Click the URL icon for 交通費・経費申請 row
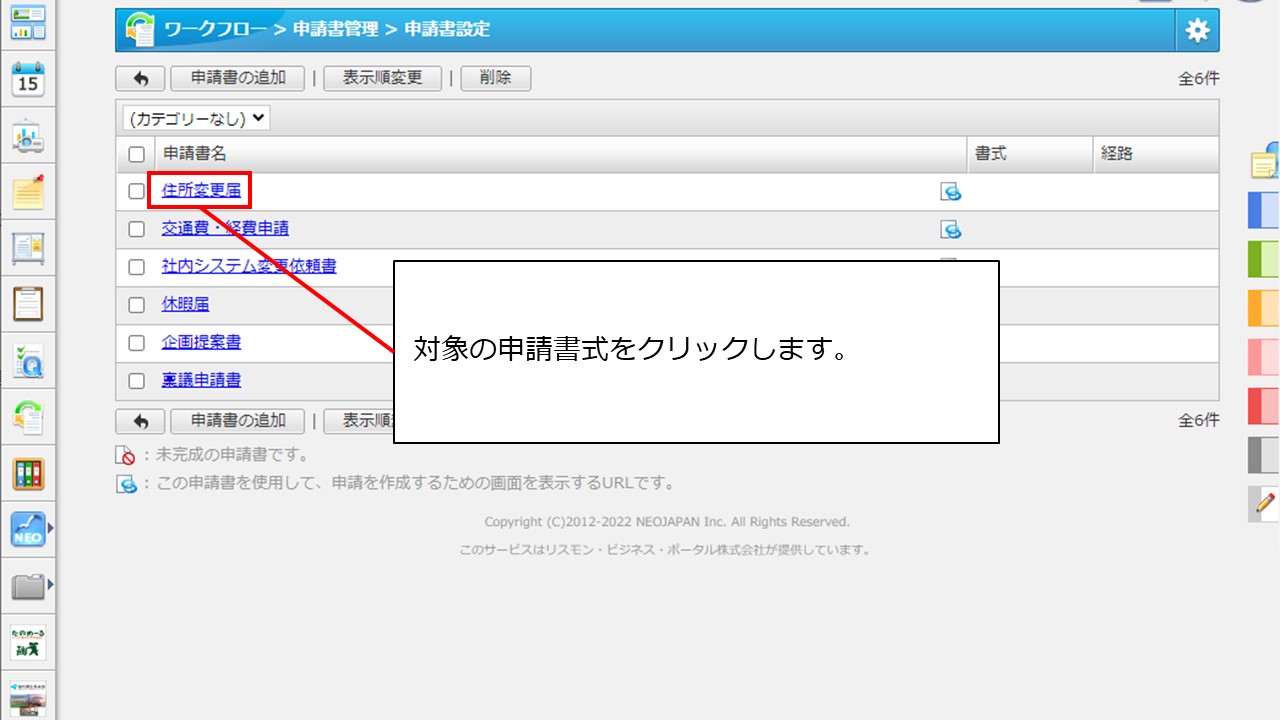 point(951,230)
